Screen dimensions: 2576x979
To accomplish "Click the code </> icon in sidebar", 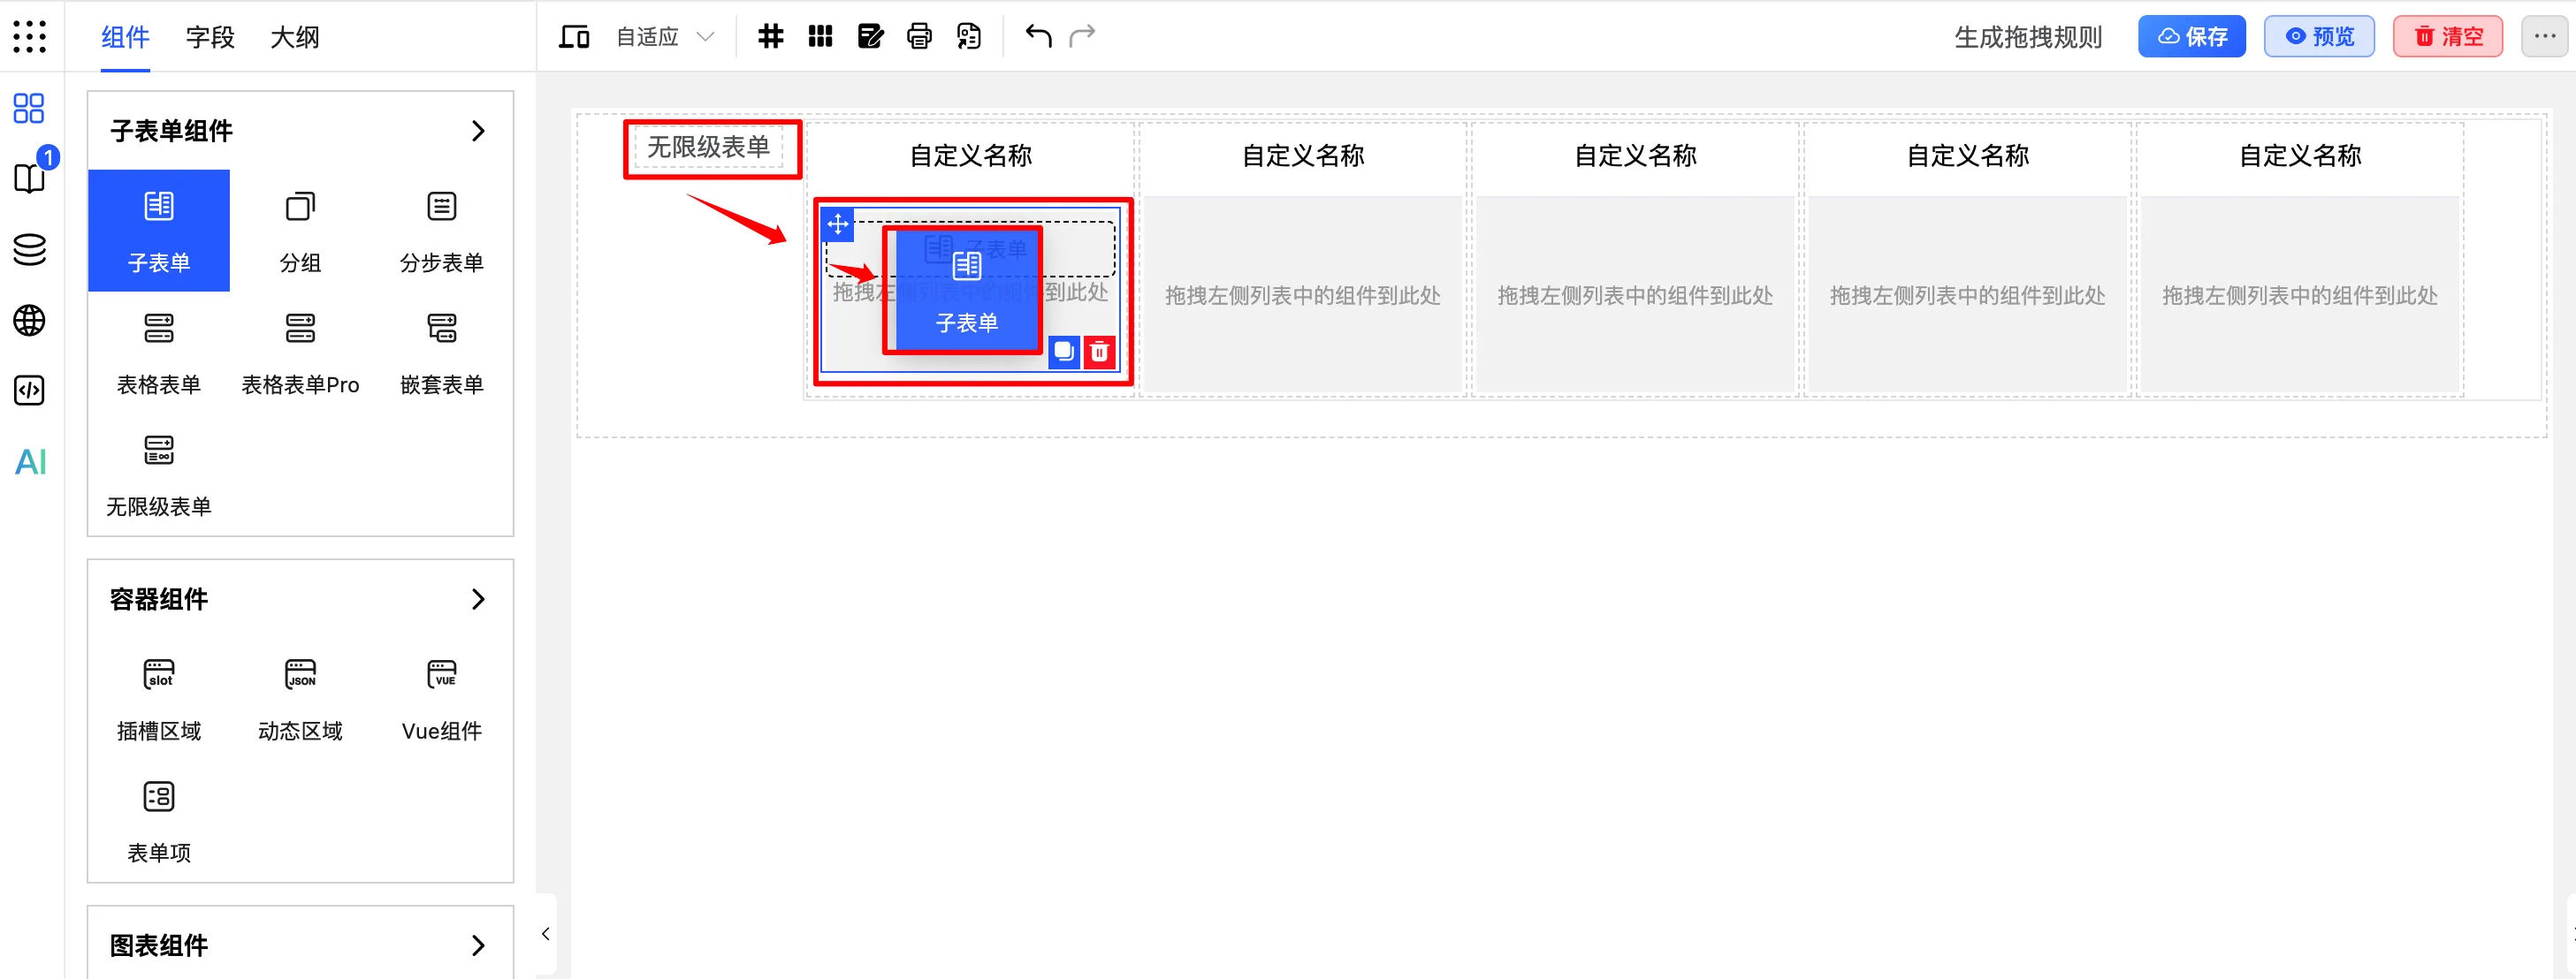I will pyautogui.click(x=29, y=390).
